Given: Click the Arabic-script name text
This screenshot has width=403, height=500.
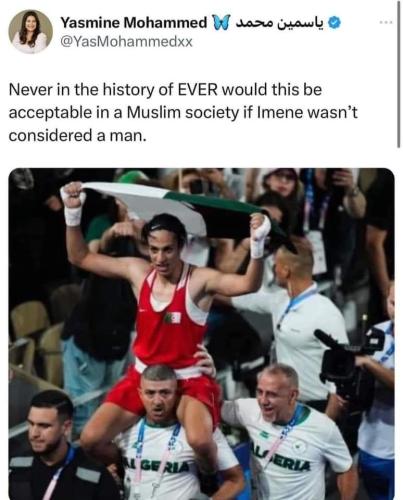Looking at the screenshot, I should tap(280, 23).
